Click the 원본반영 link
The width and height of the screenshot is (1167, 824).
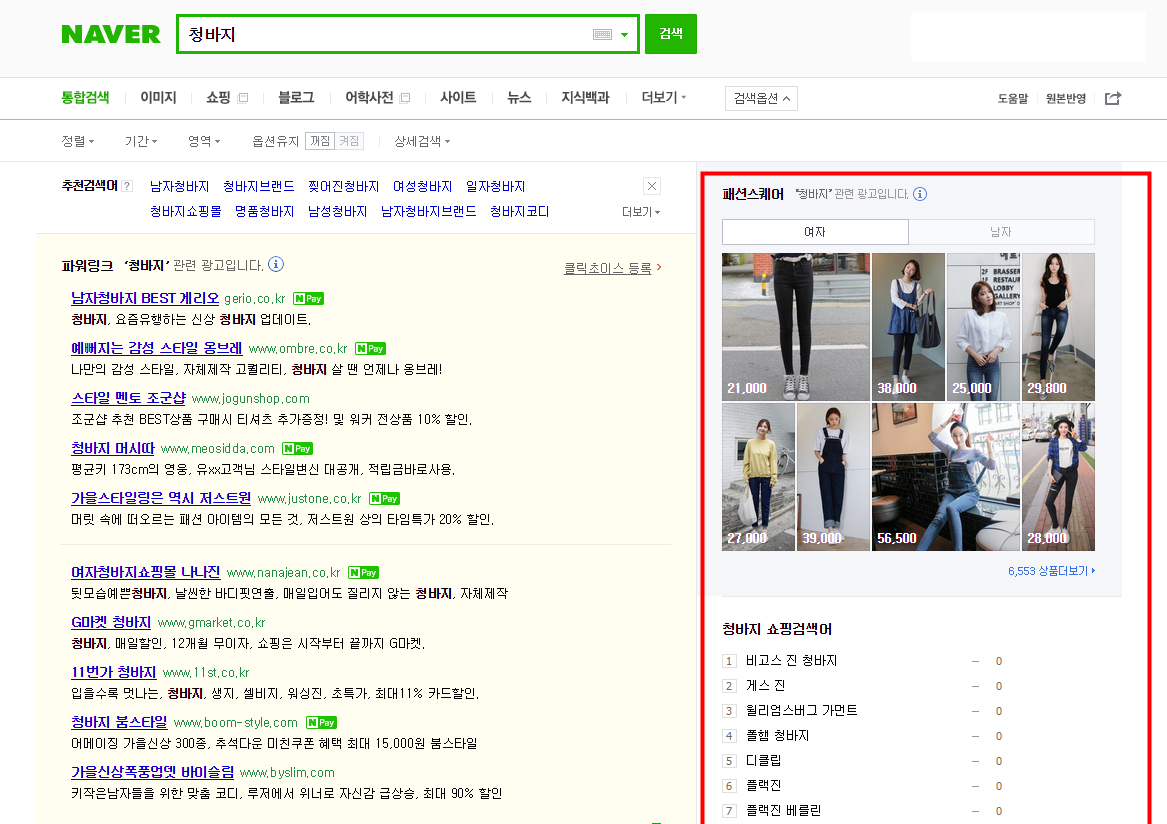click(1066, 98)
